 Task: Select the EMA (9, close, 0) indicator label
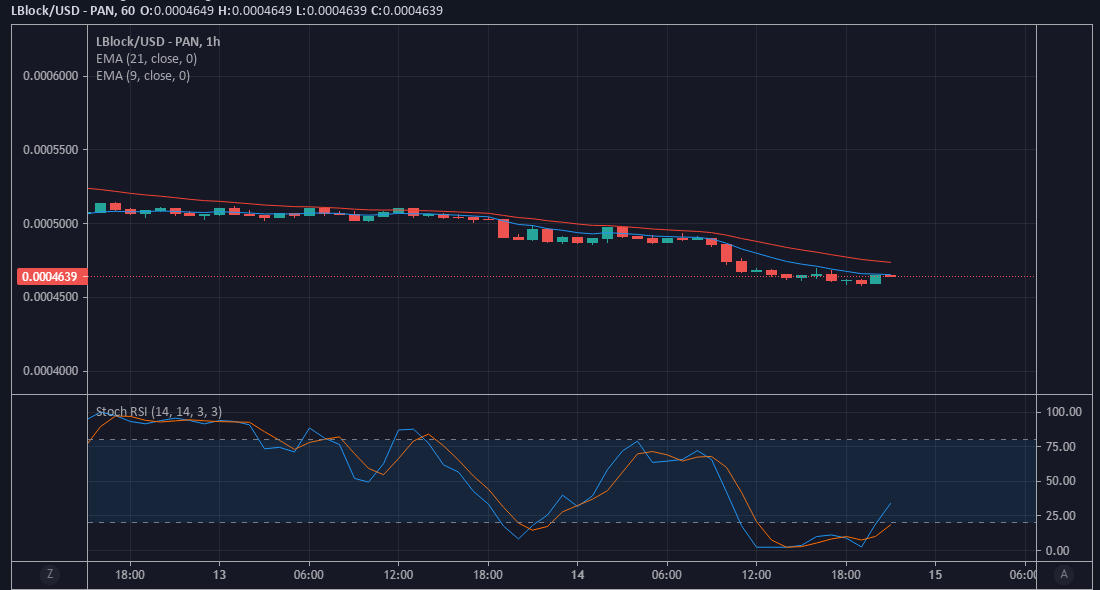143,76
